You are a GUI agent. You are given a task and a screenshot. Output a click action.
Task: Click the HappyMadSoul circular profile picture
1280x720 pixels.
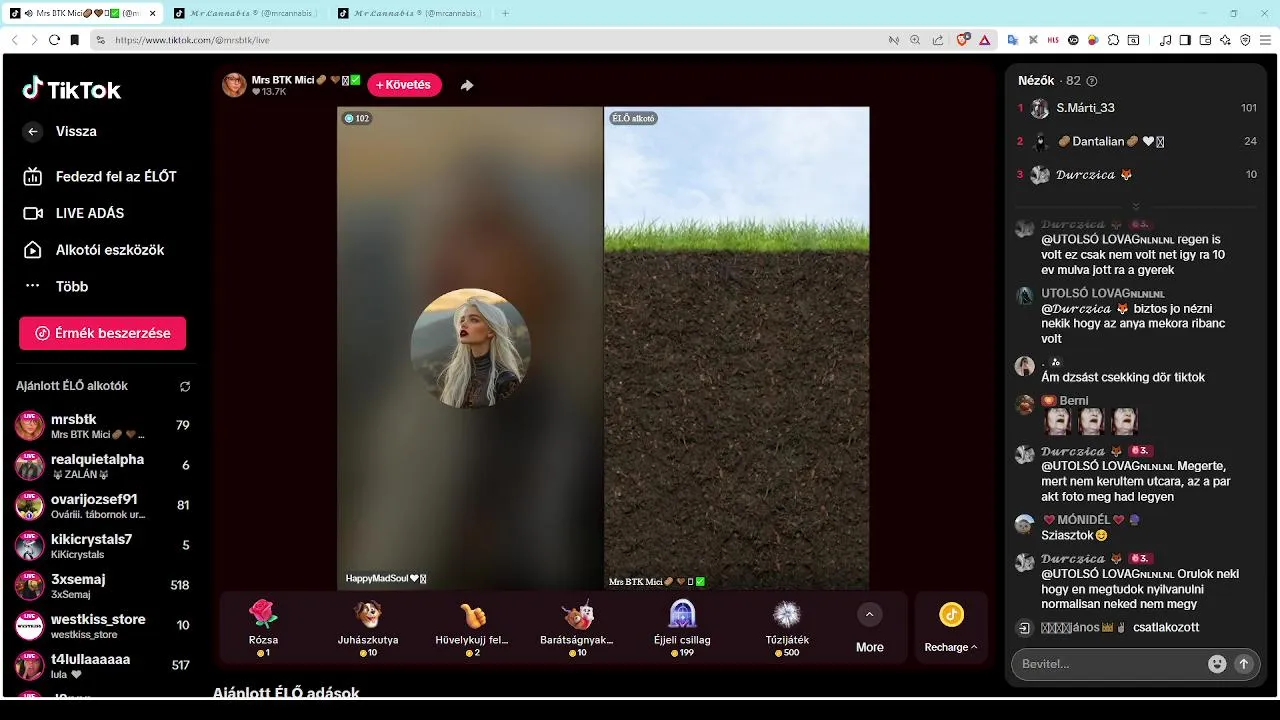(x=470, y=348)
